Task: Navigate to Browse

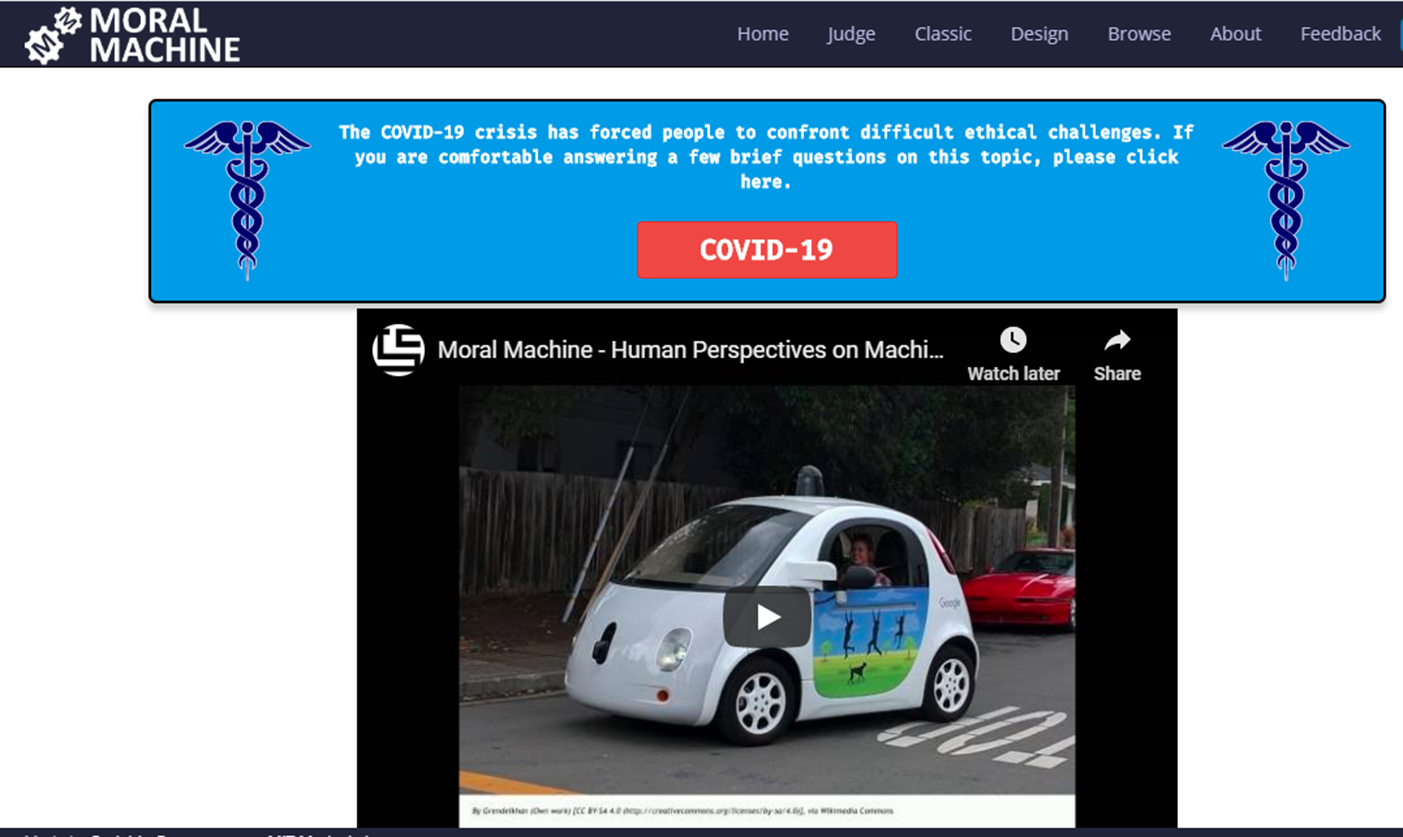Action: (x=1139, y=34)
